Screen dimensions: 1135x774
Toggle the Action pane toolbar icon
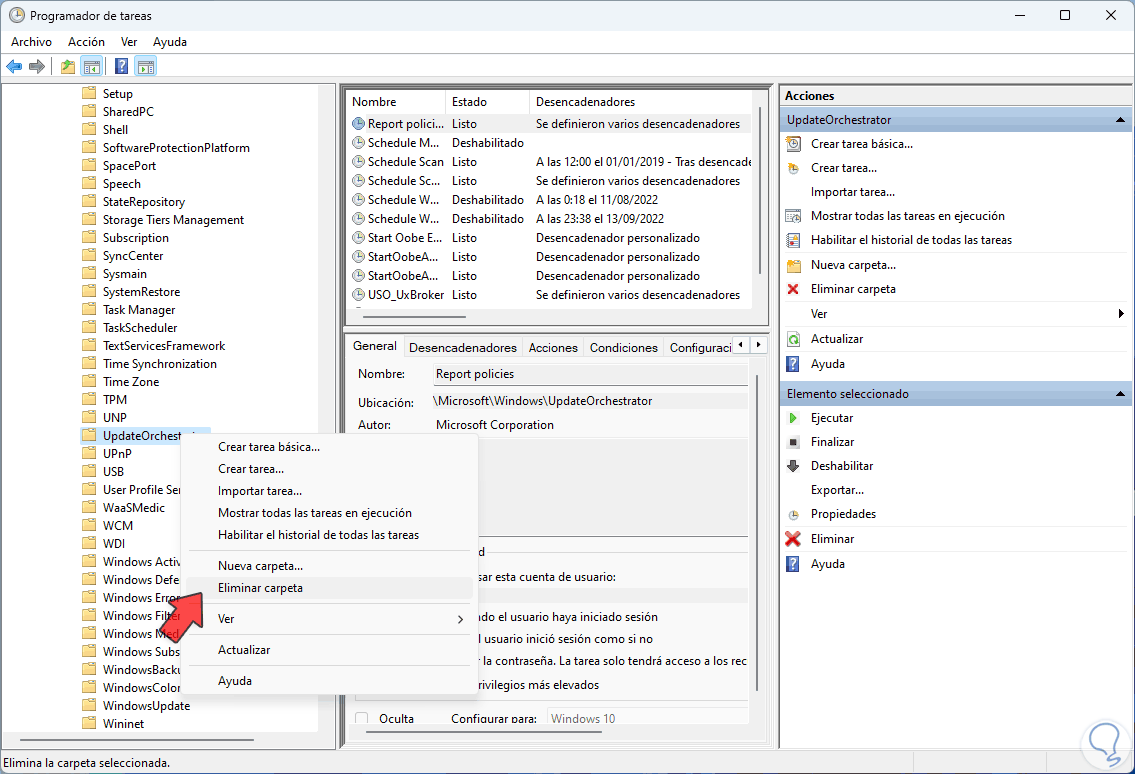pyautogui.click(x=145, y=67)
